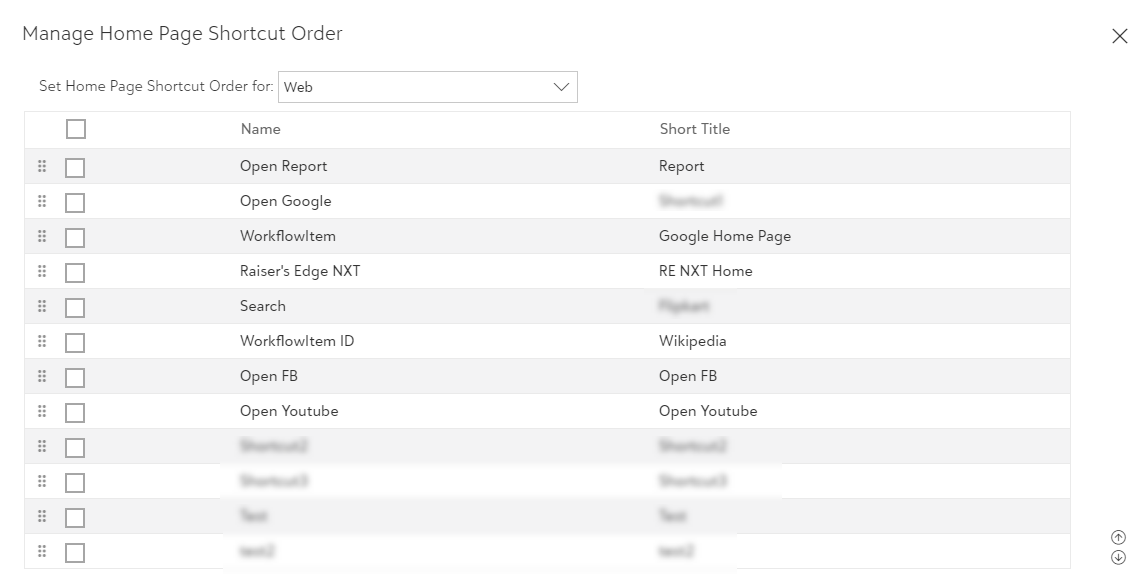Screen dimensions: 1144x574
Task: Mark the WorkflowItem row checkbox
Action: point(75,238)
